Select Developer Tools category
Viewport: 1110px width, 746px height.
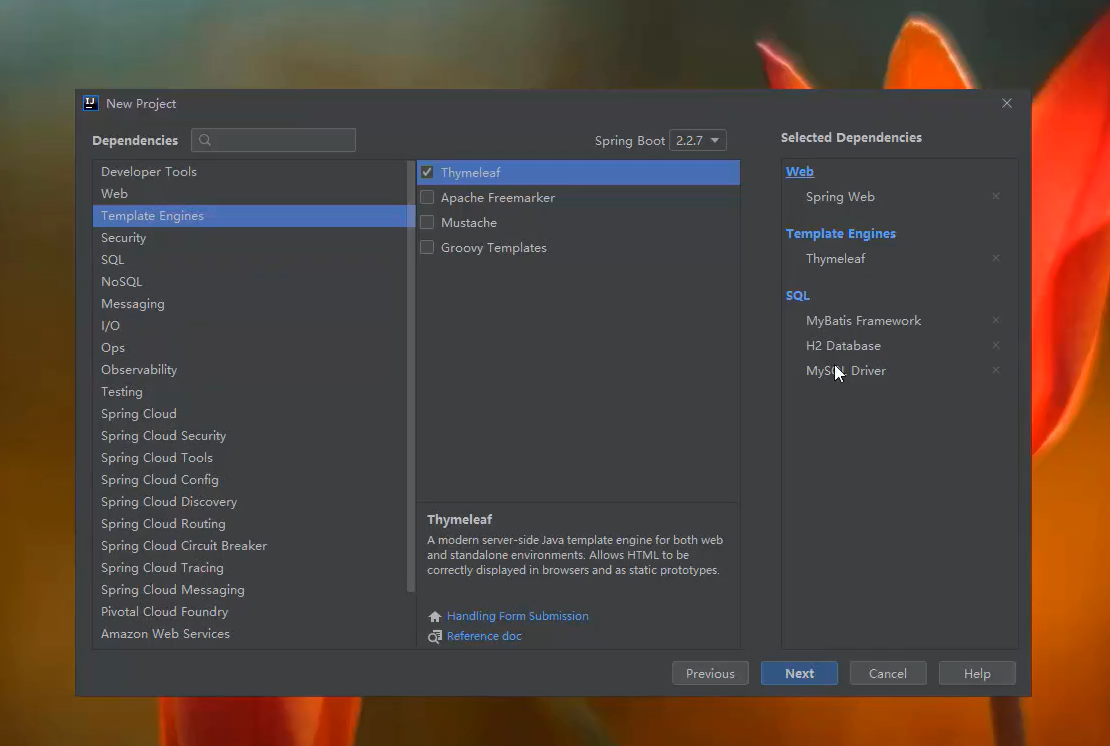pyautogui.click(x=251, y=171)
